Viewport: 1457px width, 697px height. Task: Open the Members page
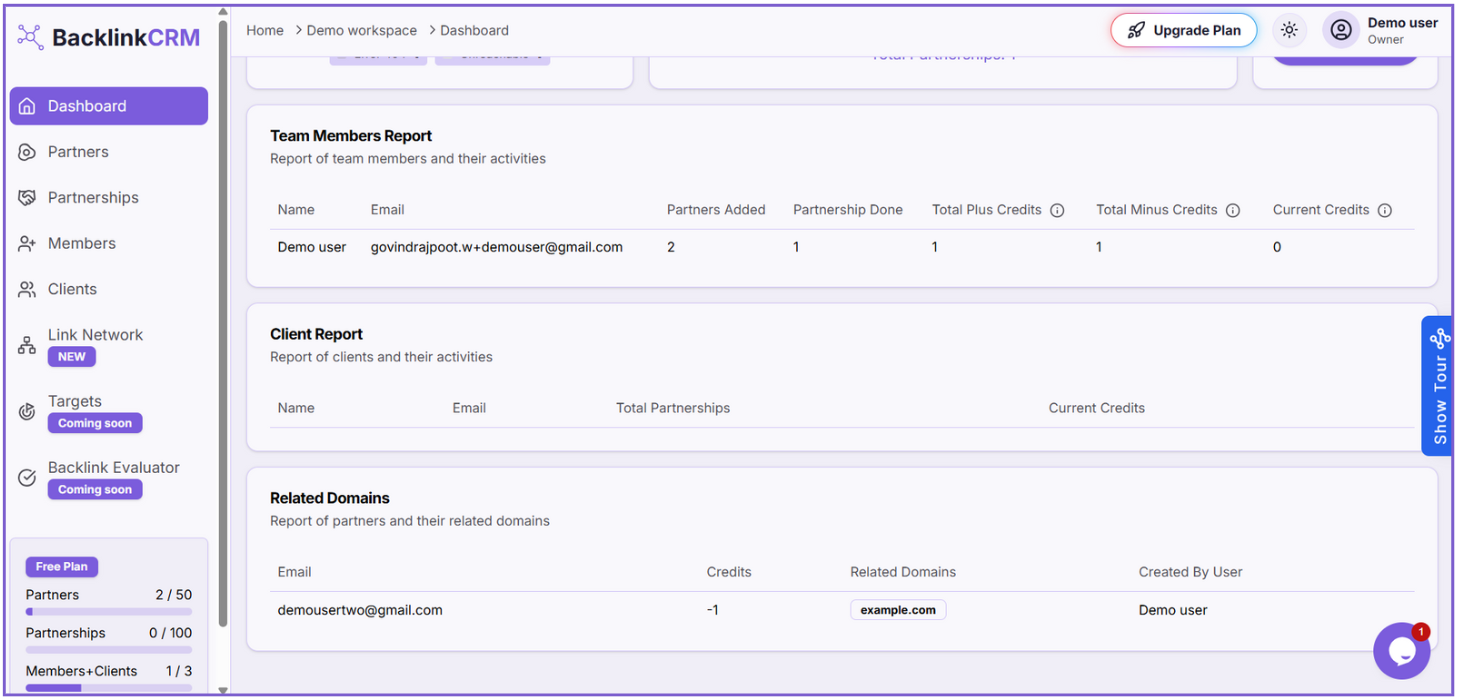(x=82, y=244)
